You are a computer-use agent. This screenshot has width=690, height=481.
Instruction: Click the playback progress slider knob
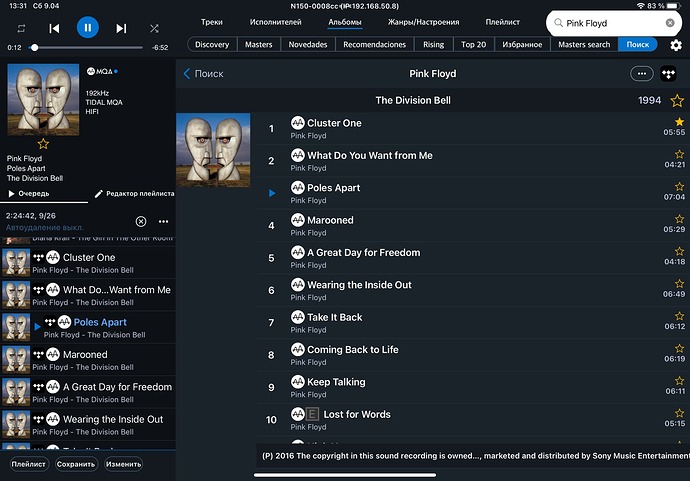click(x=34, y=48)
